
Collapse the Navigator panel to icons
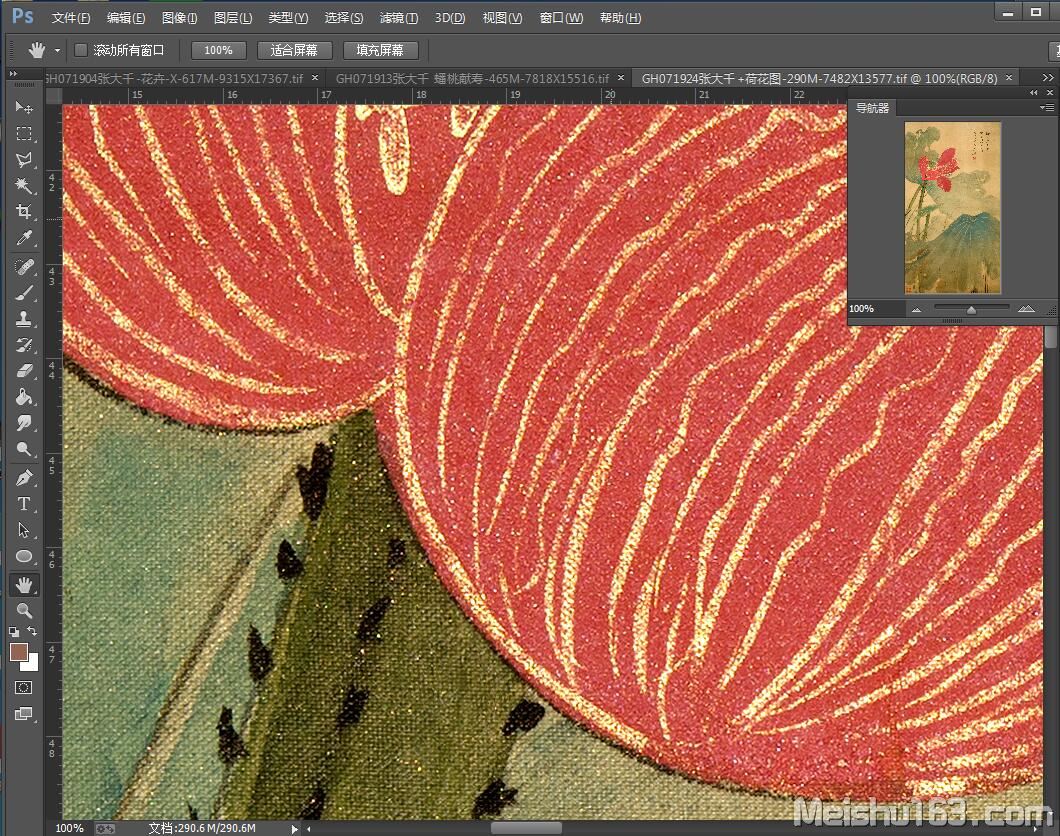pos(1034,93)
